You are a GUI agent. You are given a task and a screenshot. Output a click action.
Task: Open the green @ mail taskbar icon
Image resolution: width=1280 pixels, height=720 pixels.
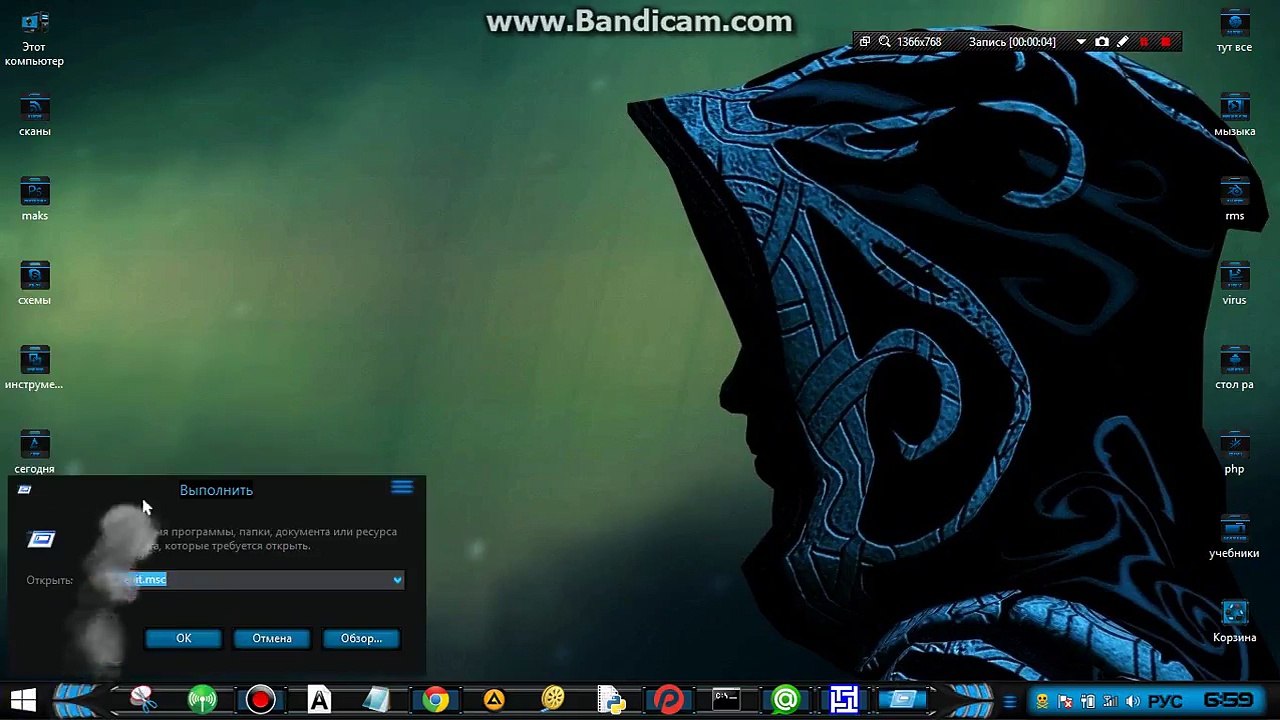coord(786,700)
